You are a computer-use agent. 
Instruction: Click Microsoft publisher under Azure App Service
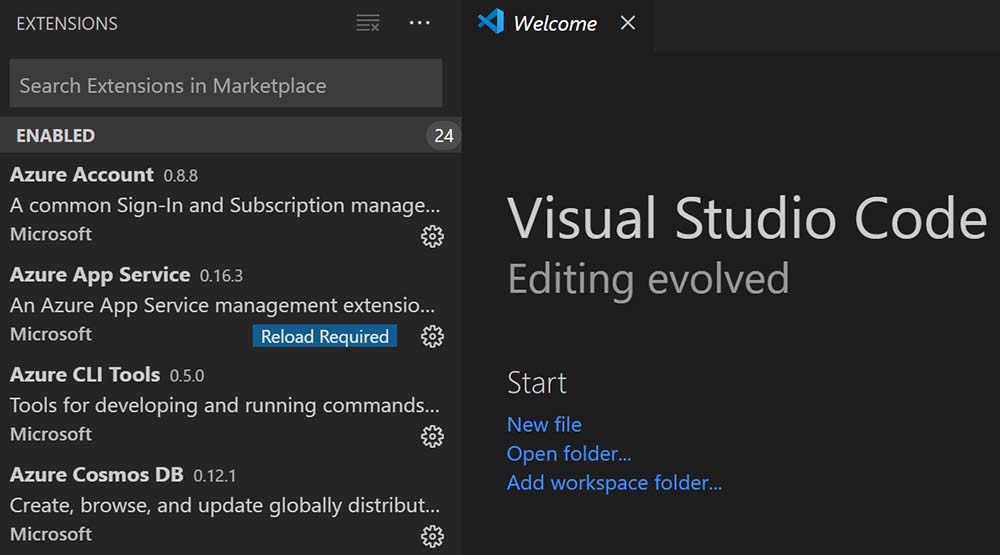(51, 334)
